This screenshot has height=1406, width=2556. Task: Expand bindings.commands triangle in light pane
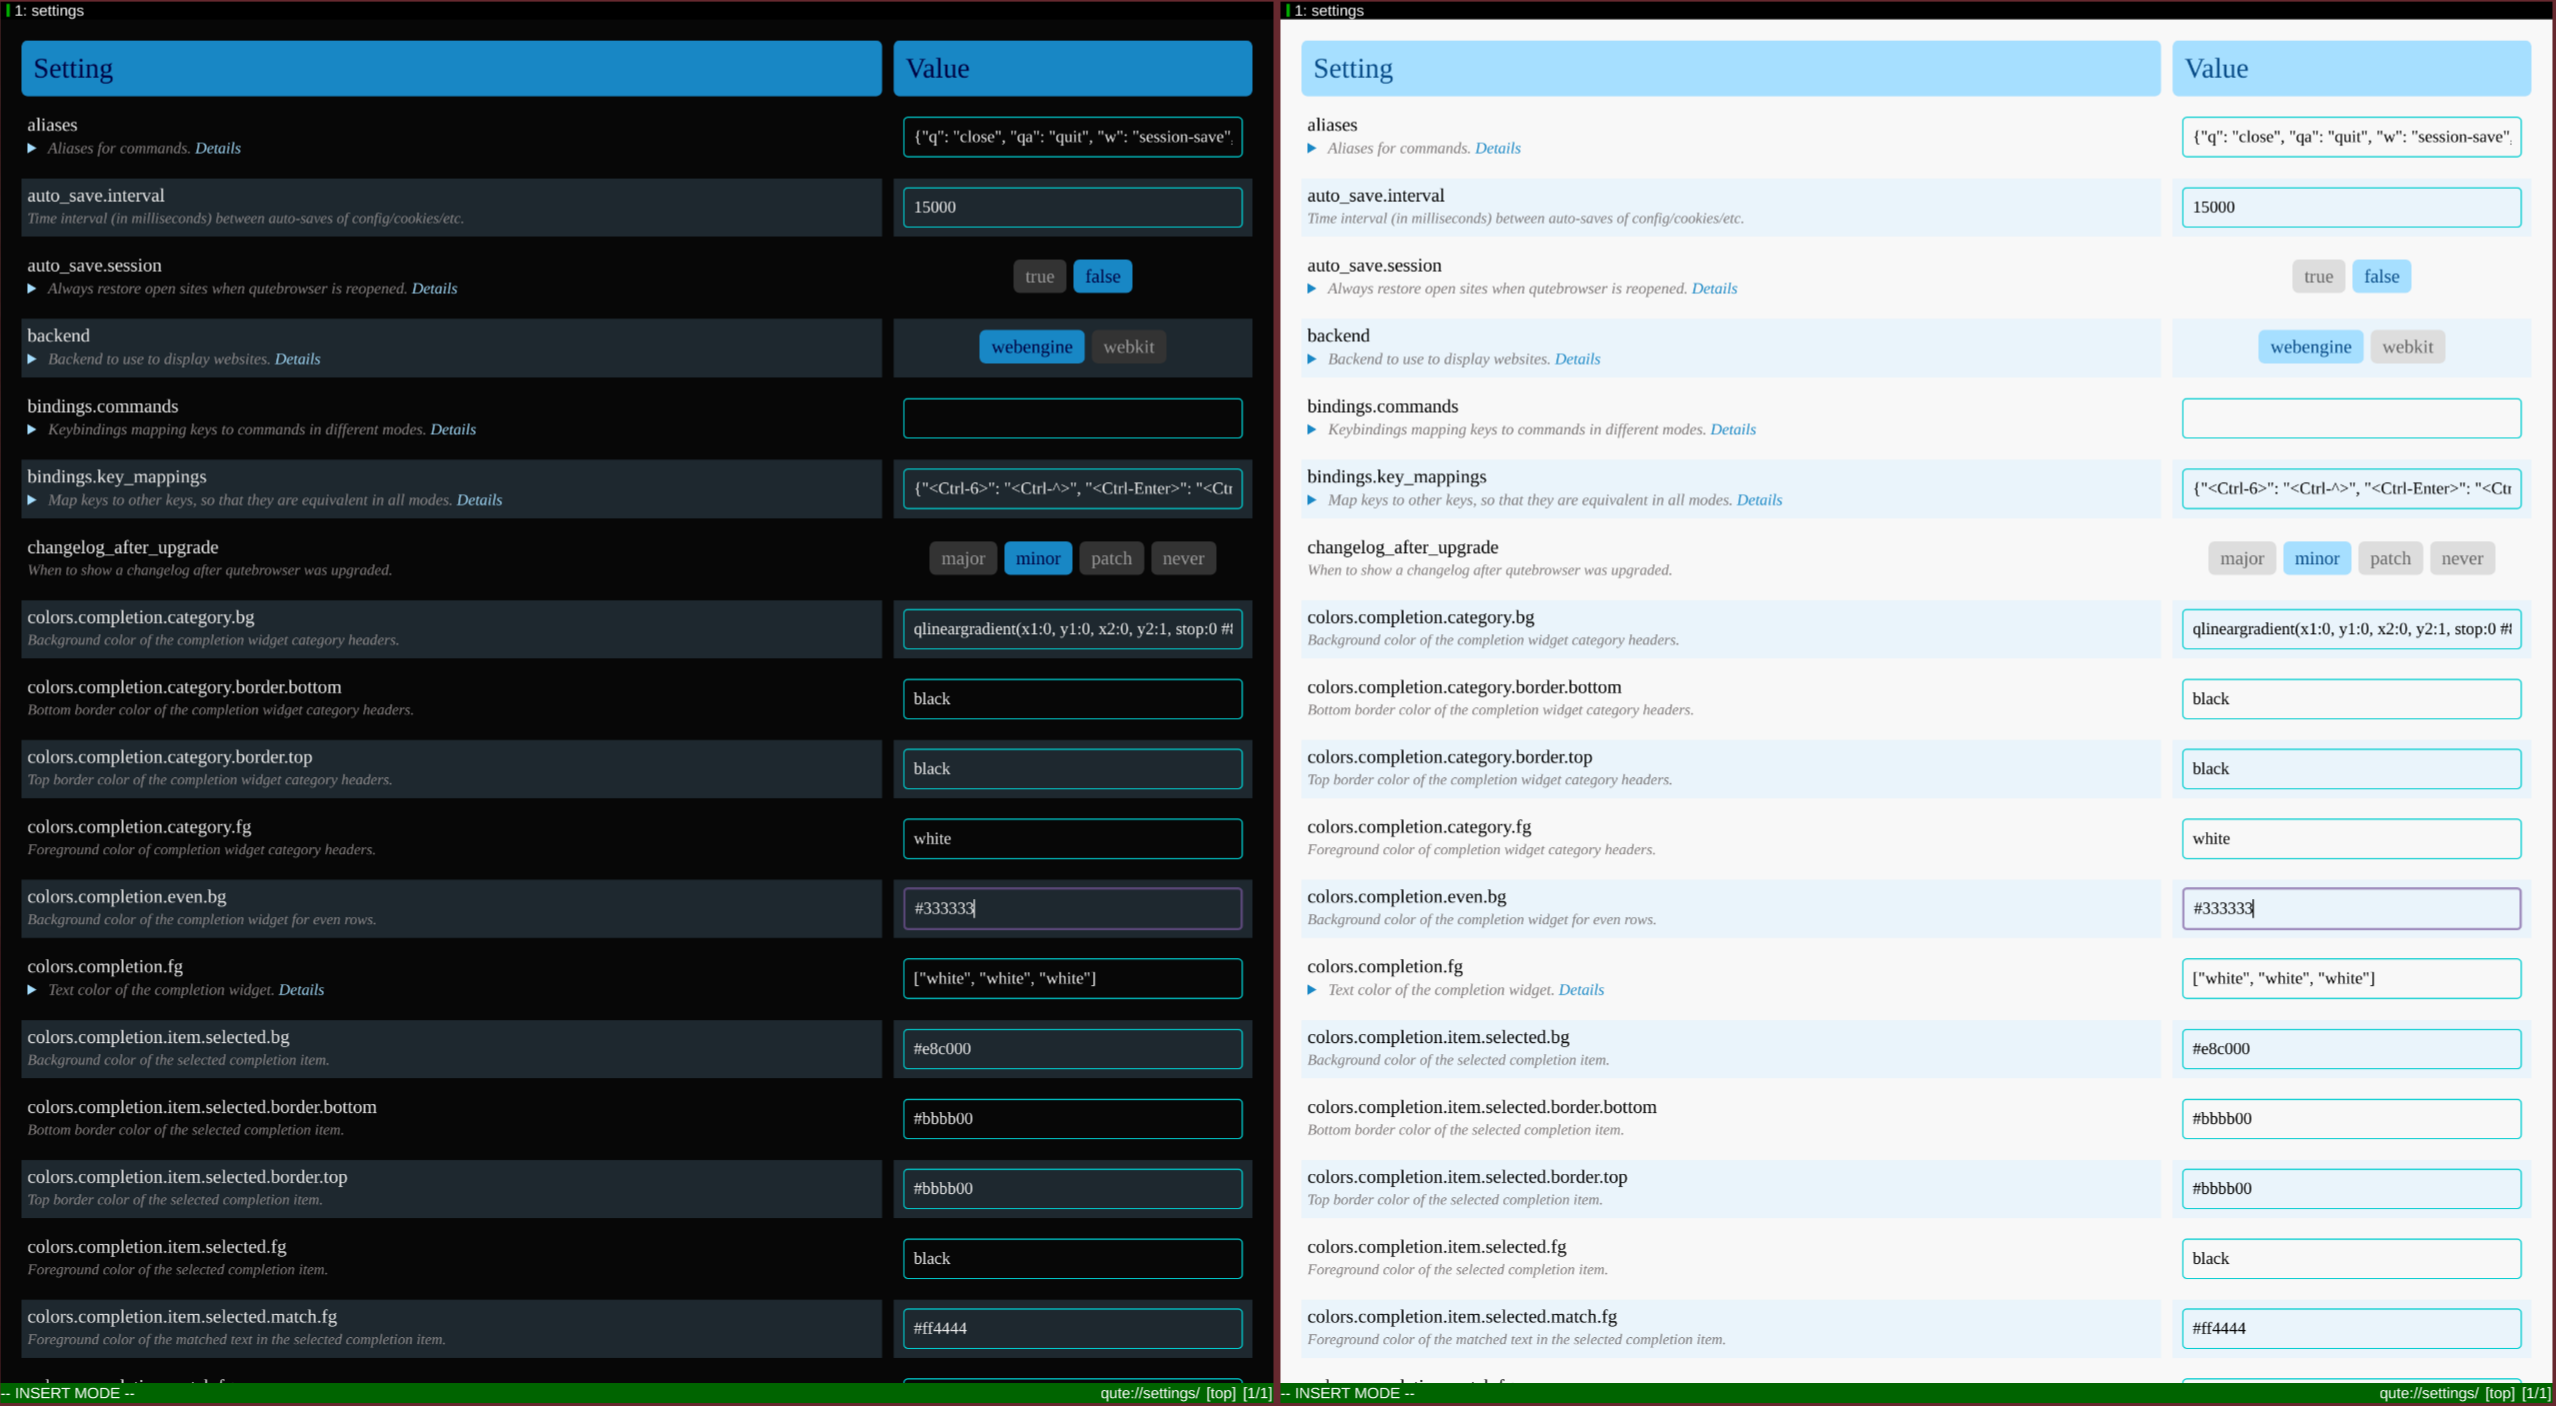pyautogui.click(x=1312, y=430)
